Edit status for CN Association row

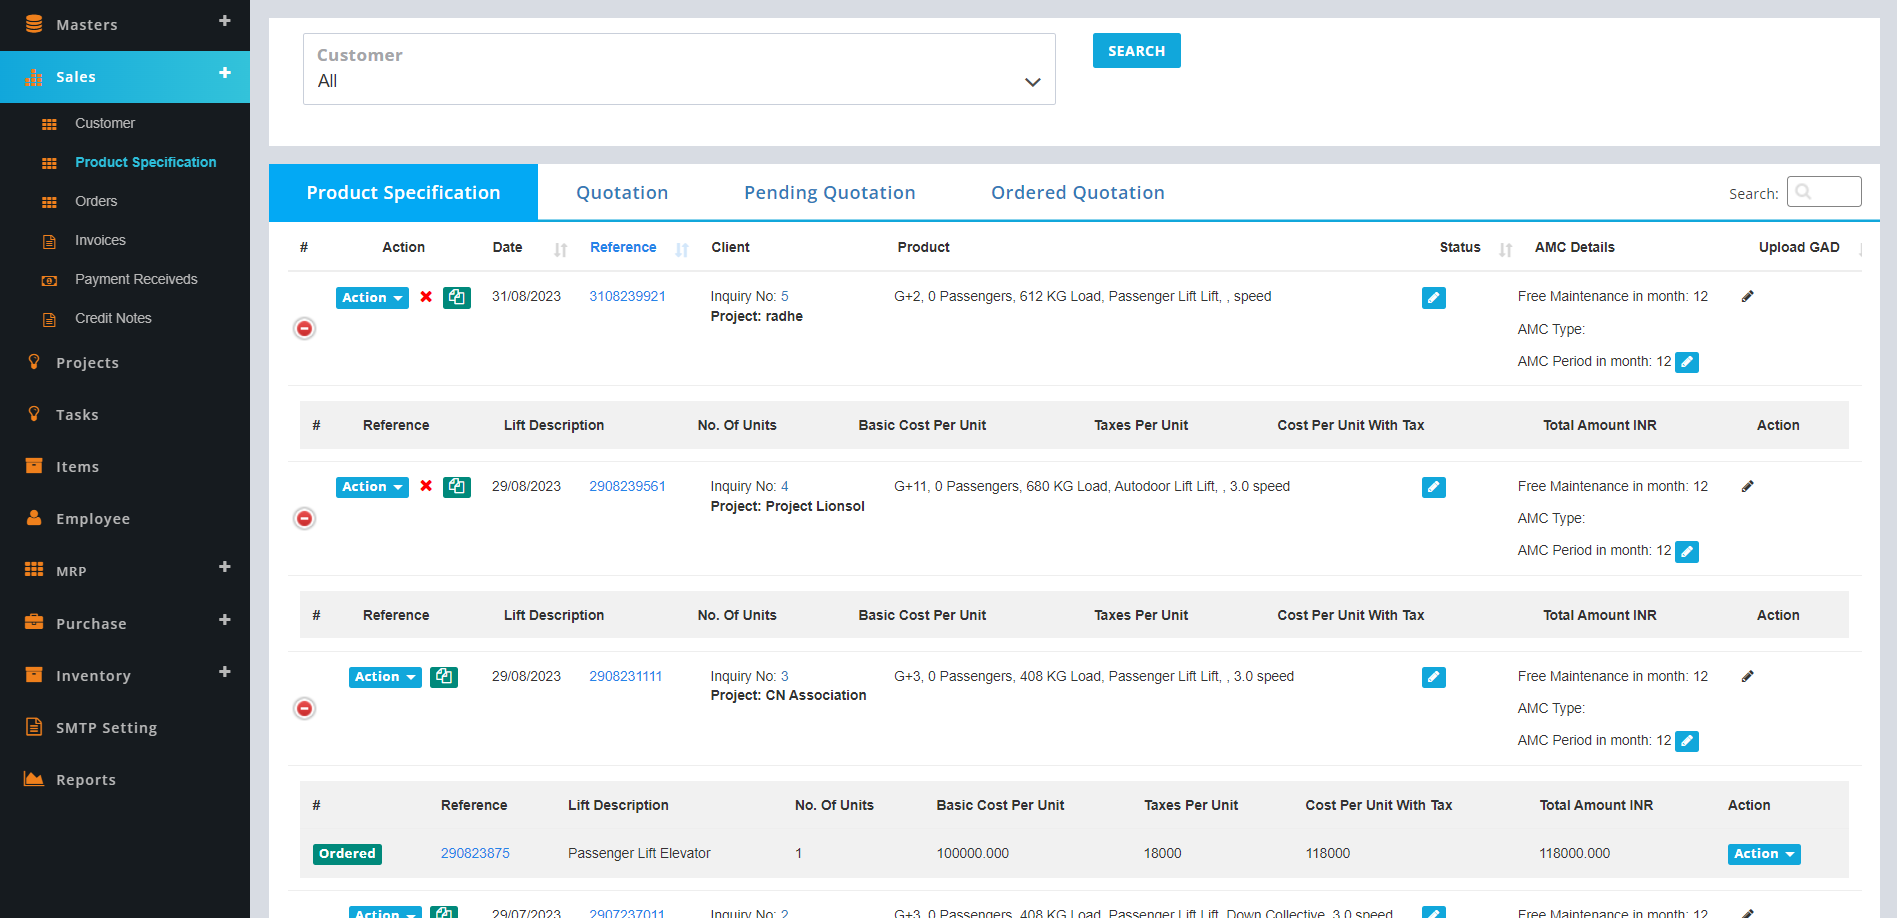click(1434, 677)
